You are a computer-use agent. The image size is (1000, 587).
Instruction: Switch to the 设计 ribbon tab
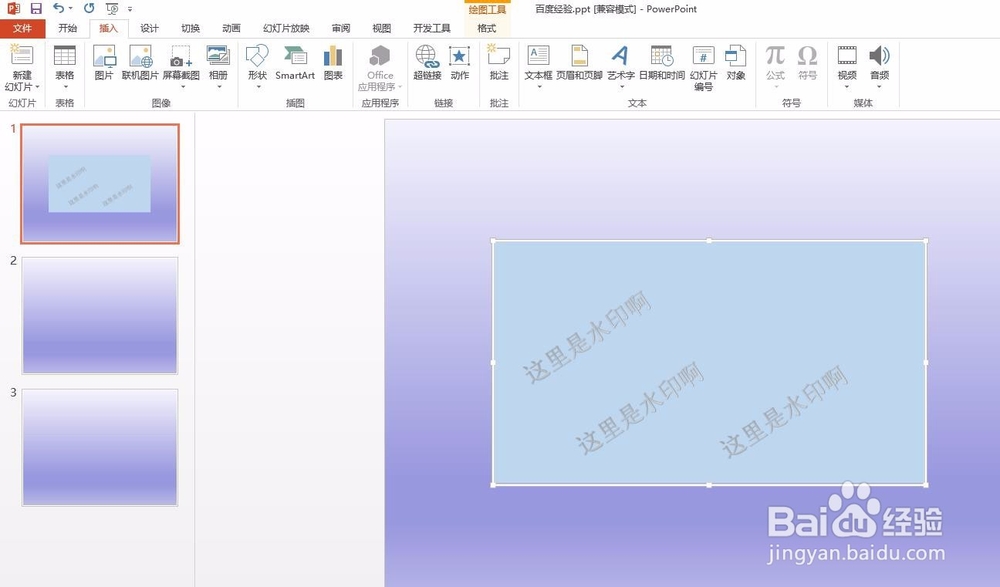pos(149,28)
